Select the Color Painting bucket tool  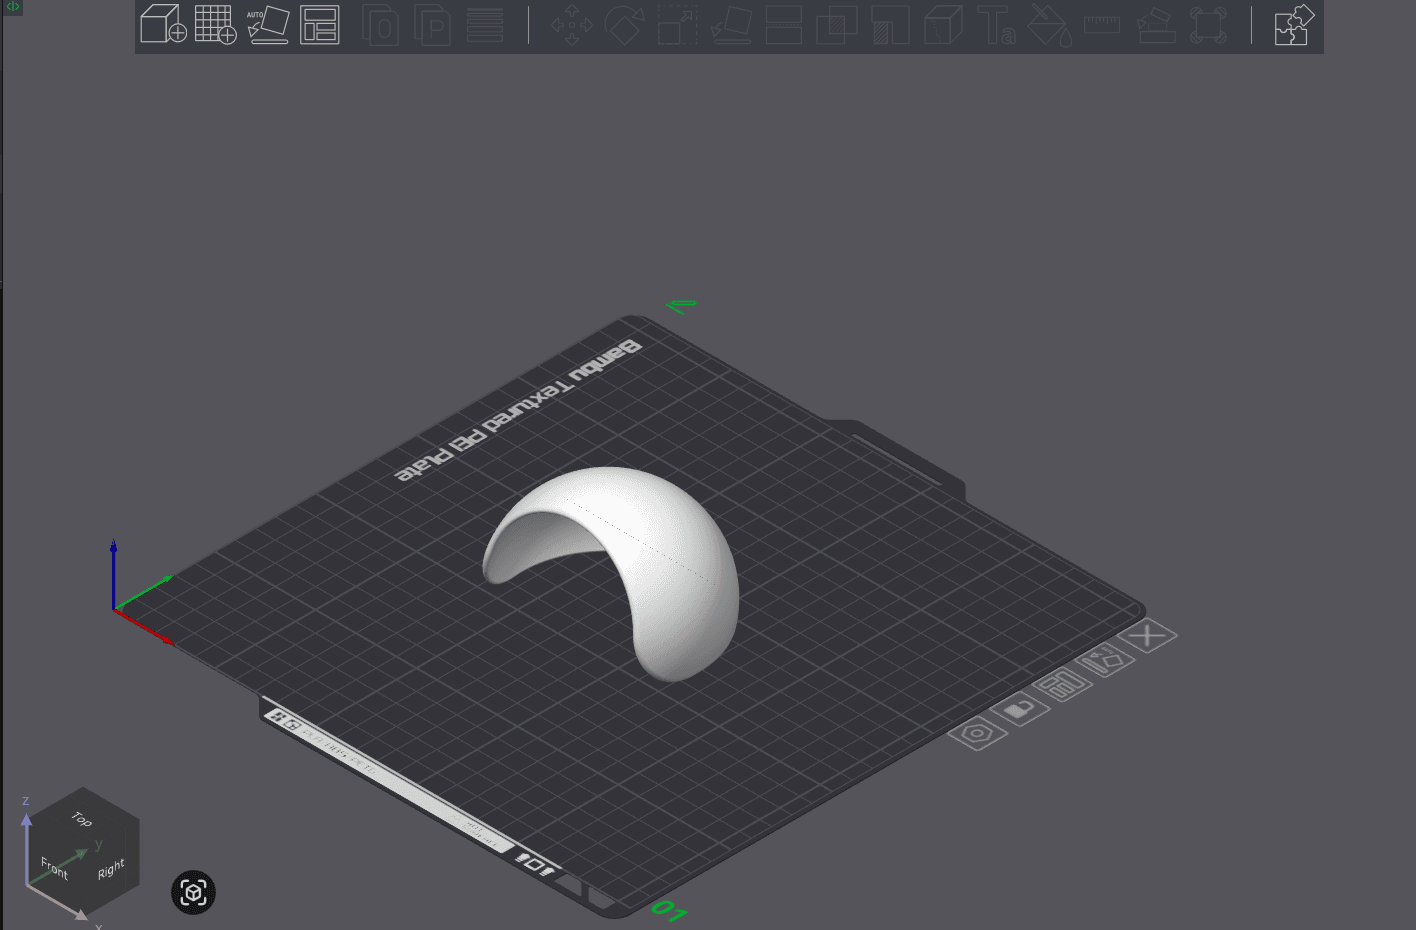coord(1049,25)
